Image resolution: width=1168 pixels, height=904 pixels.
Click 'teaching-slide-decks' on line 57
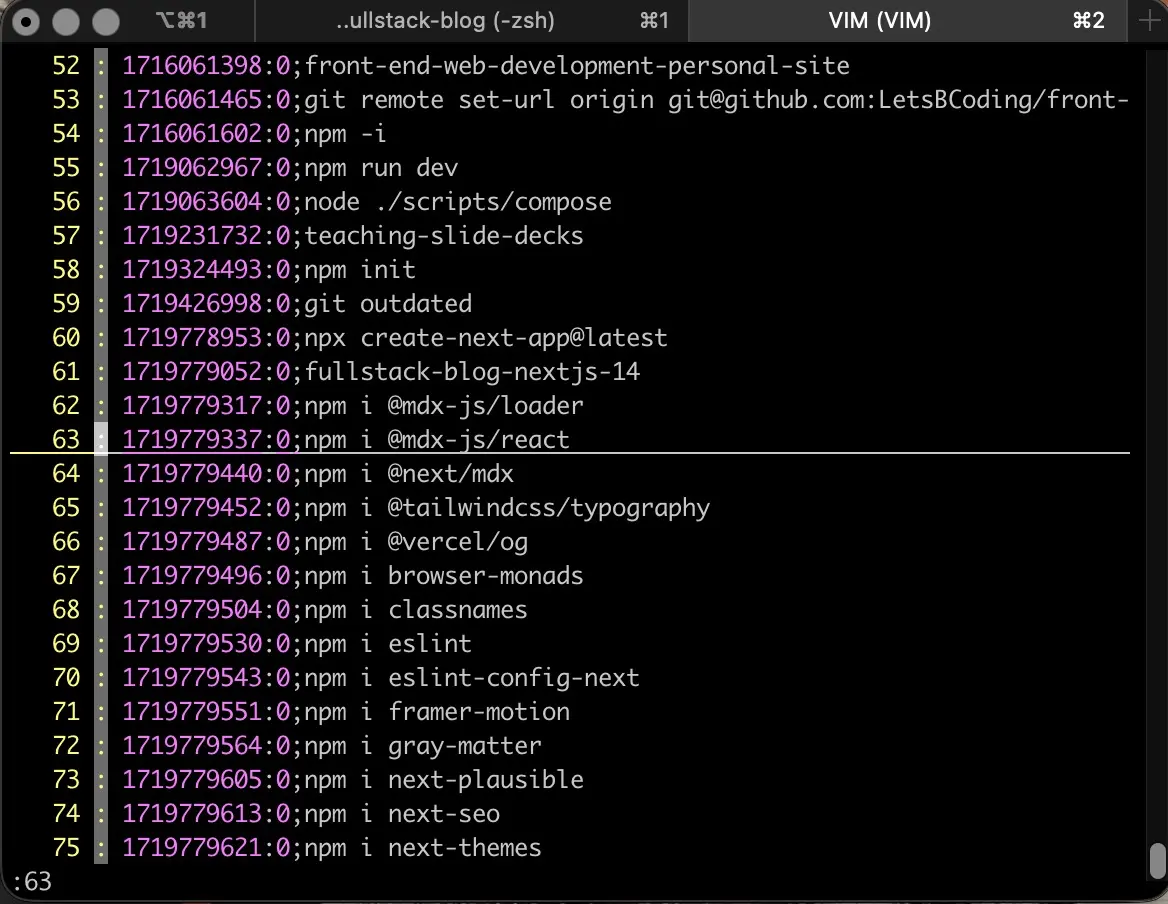[443, 236]
